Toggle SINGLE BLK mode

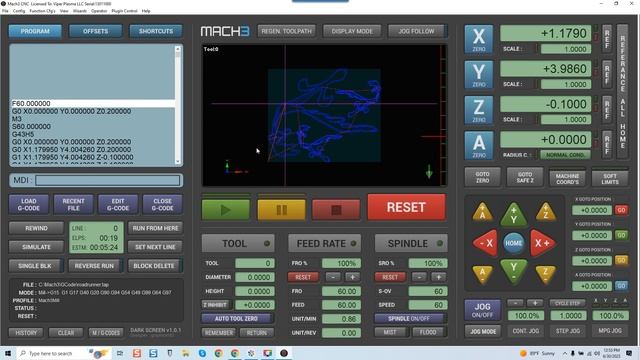[x=35, y=266]
